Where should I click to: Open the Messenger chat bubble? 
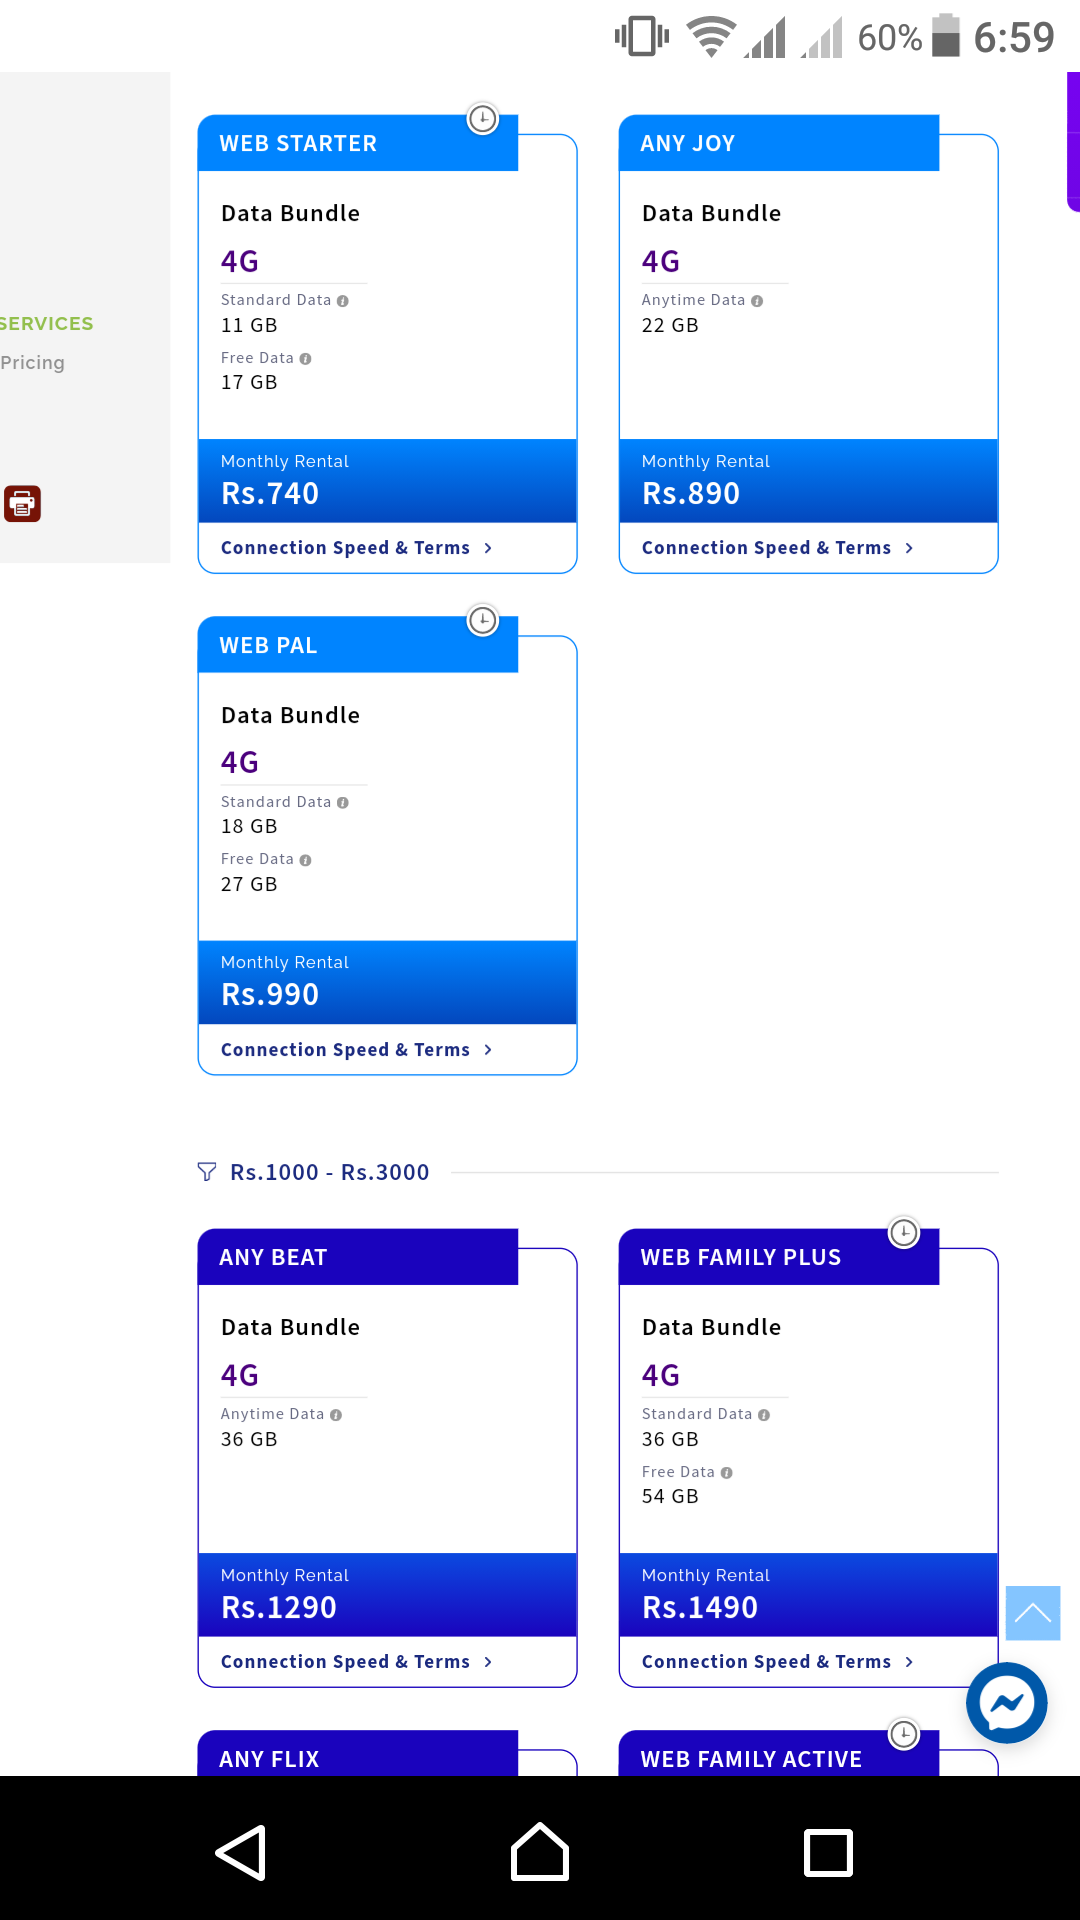point(1006,1703)
